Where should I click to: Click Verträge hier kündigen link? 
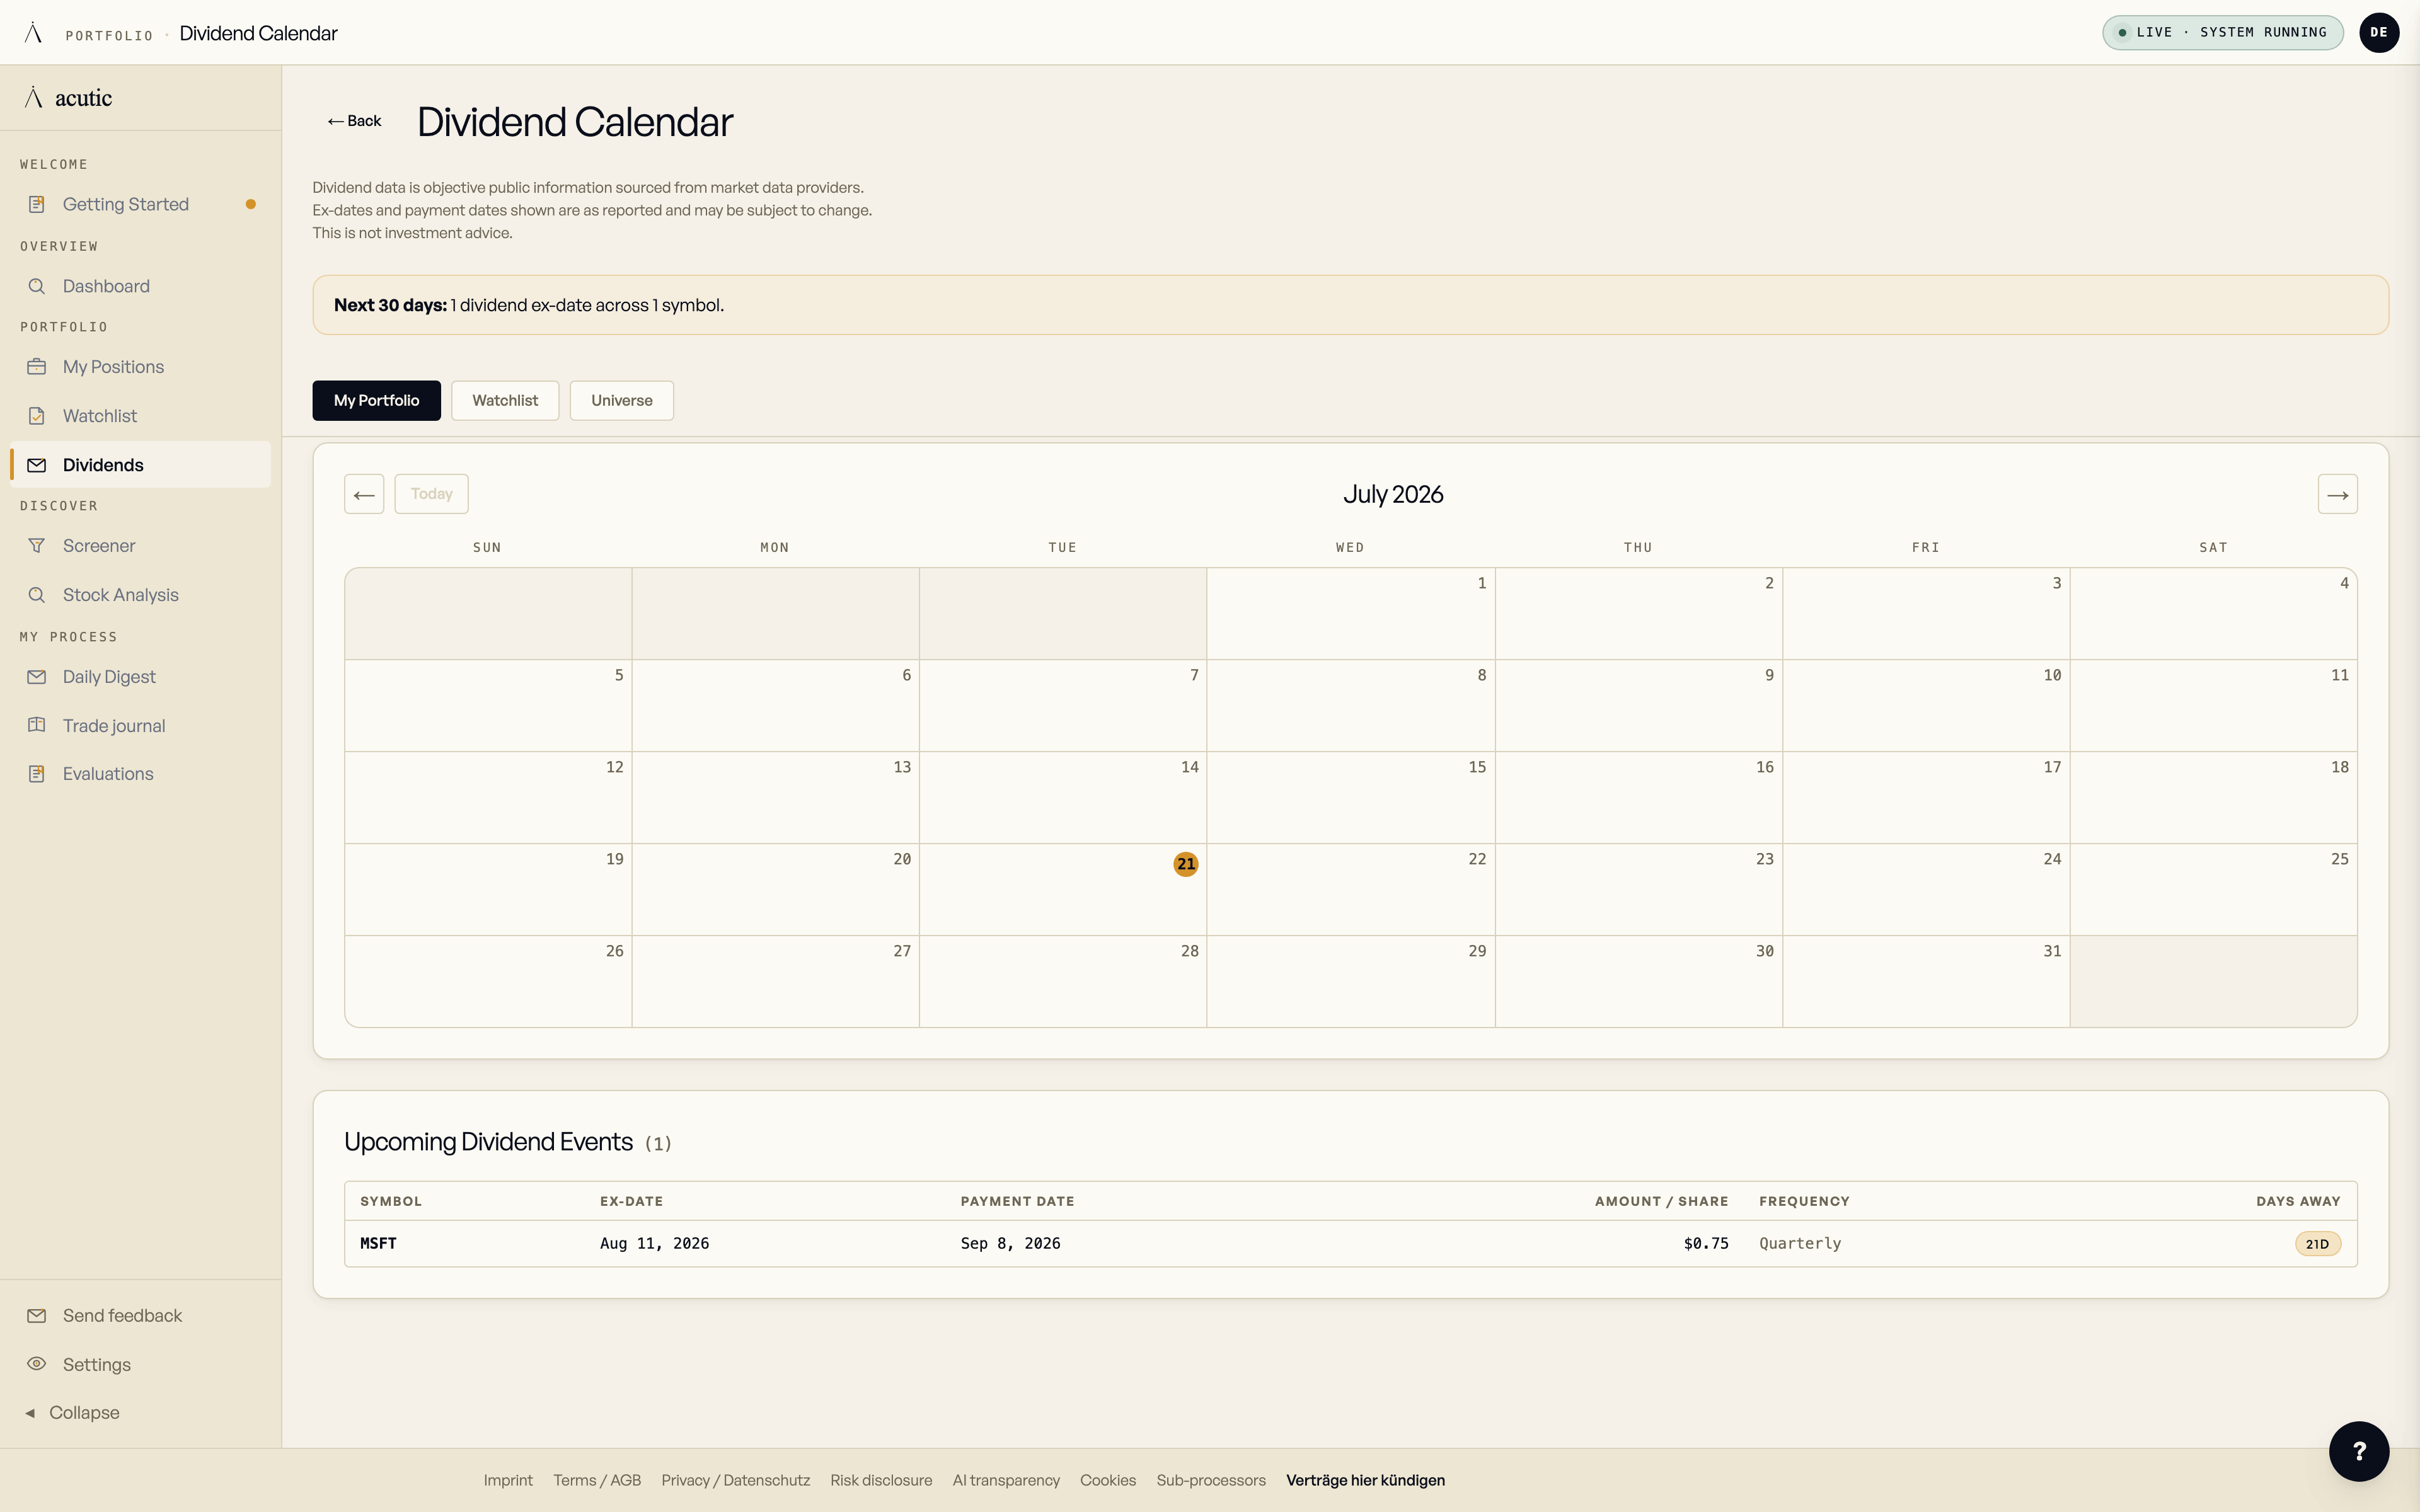pos(1365,1480)
